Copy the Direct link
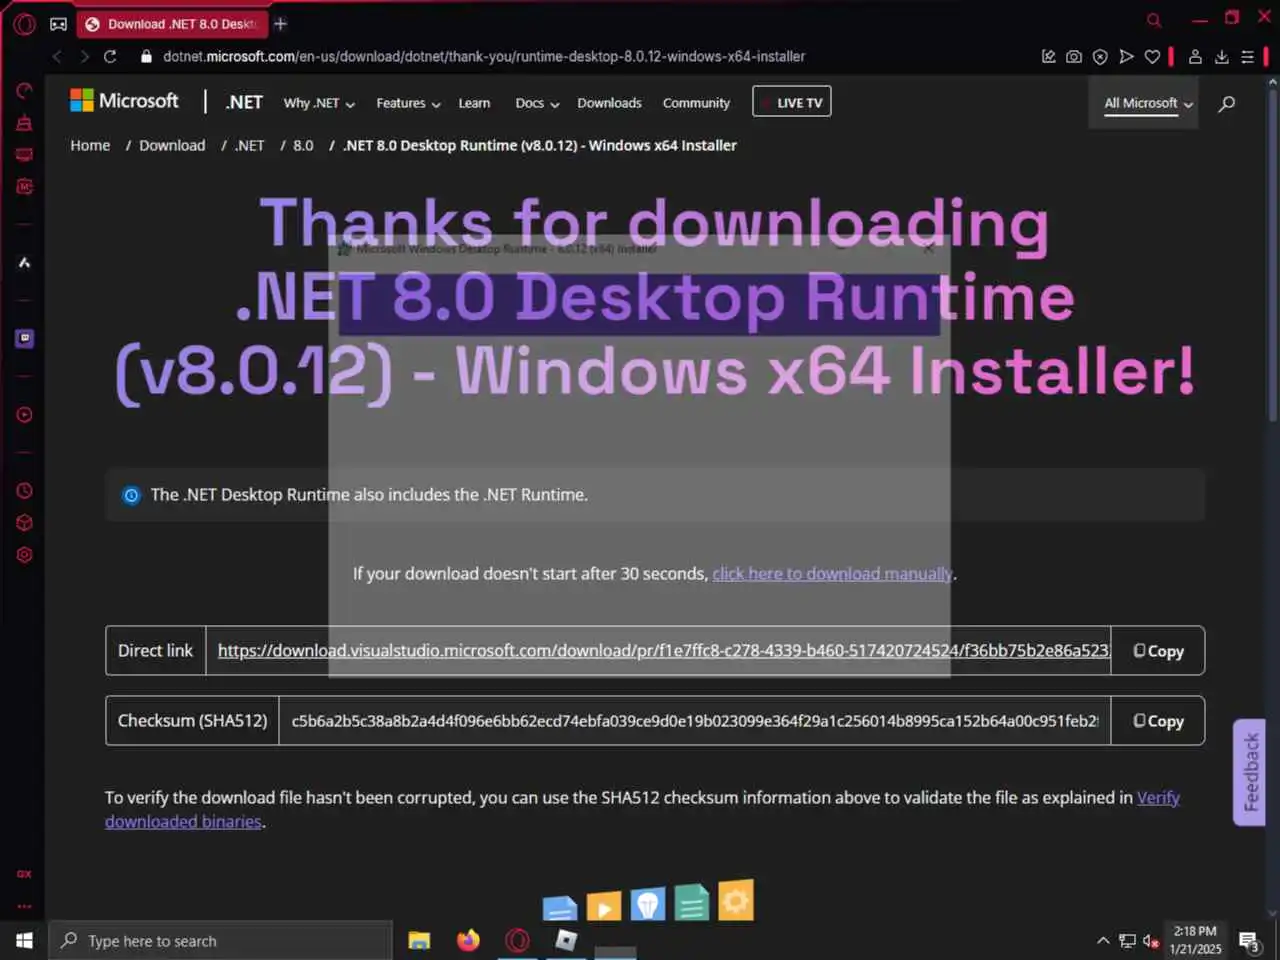This screenshot has width=1280, height=960. tap(1157, 651)
